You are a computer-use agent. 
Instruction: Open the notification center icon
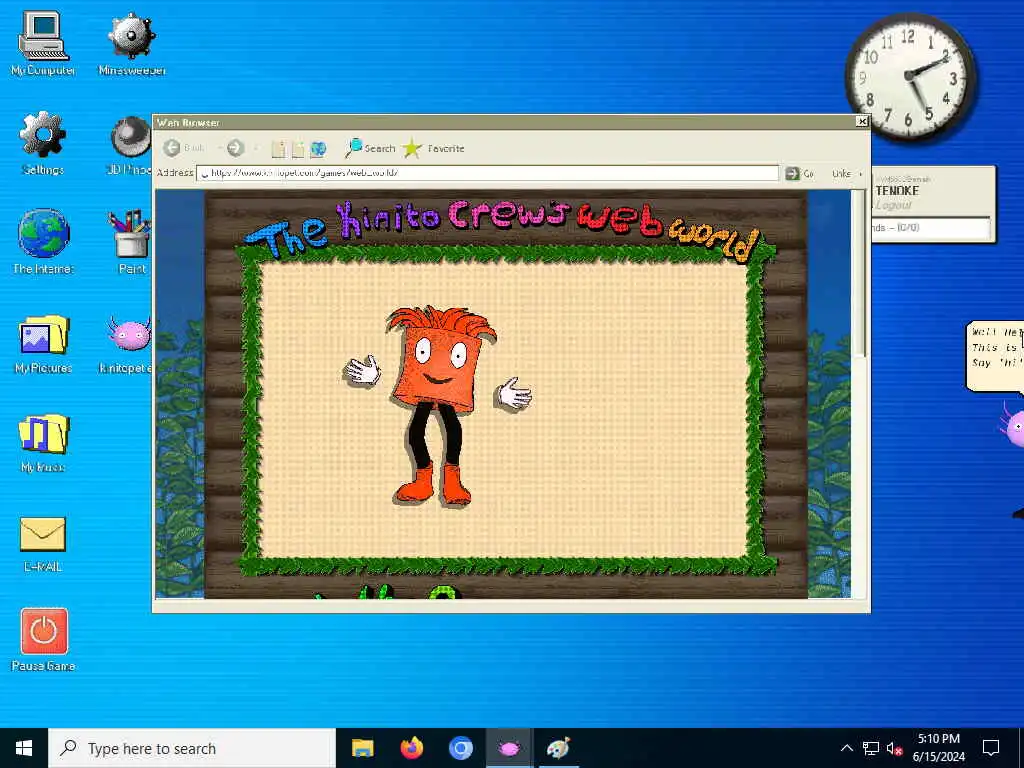[991, 748]
